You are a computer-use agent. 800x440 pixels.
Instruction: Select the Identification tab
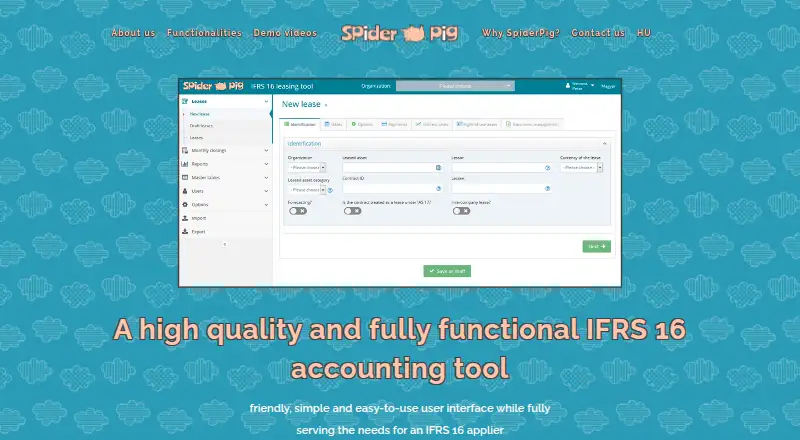(300, 125)
